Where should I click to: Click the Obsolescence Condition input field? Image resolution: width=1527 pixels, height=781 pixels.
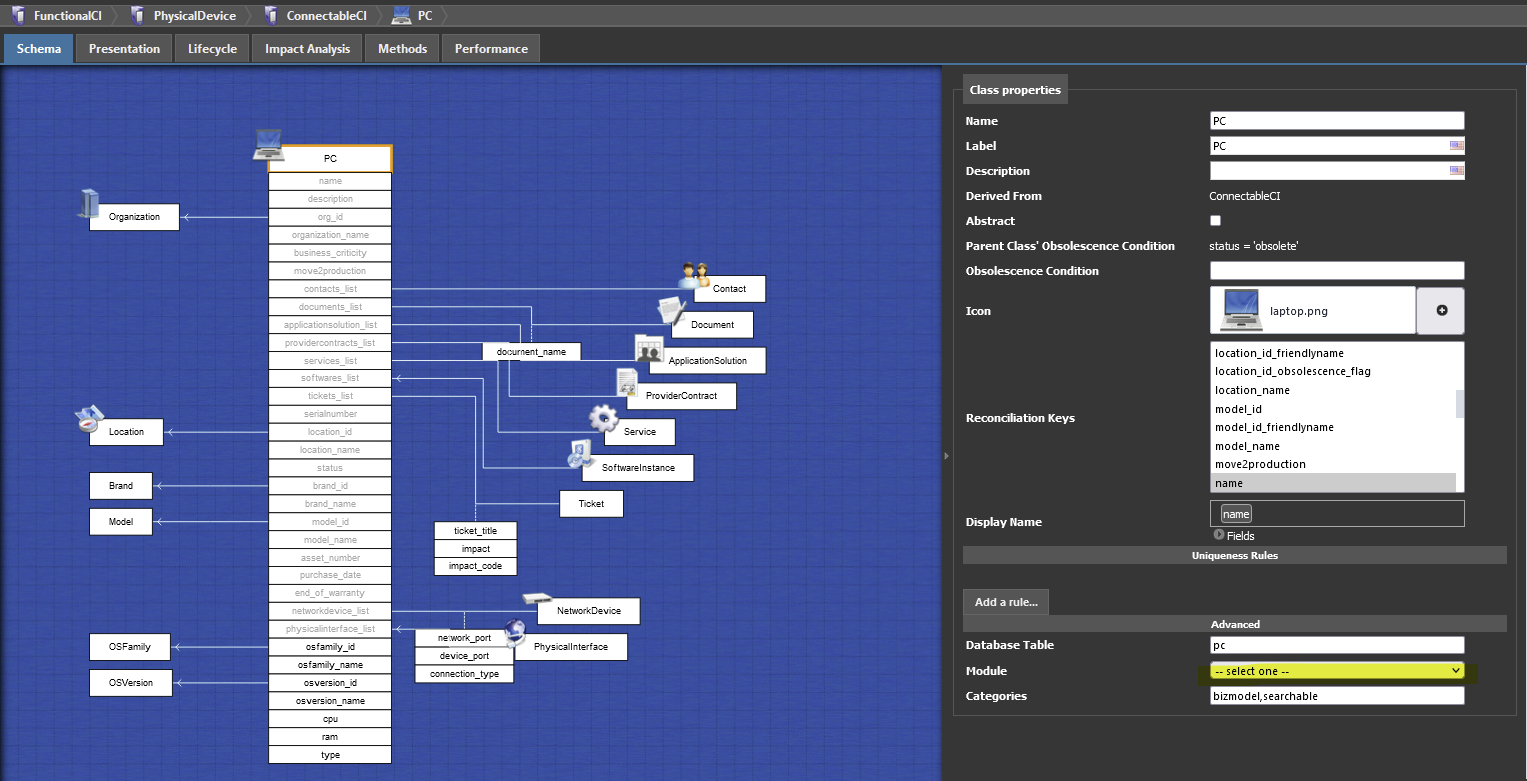coord(1336,271)
